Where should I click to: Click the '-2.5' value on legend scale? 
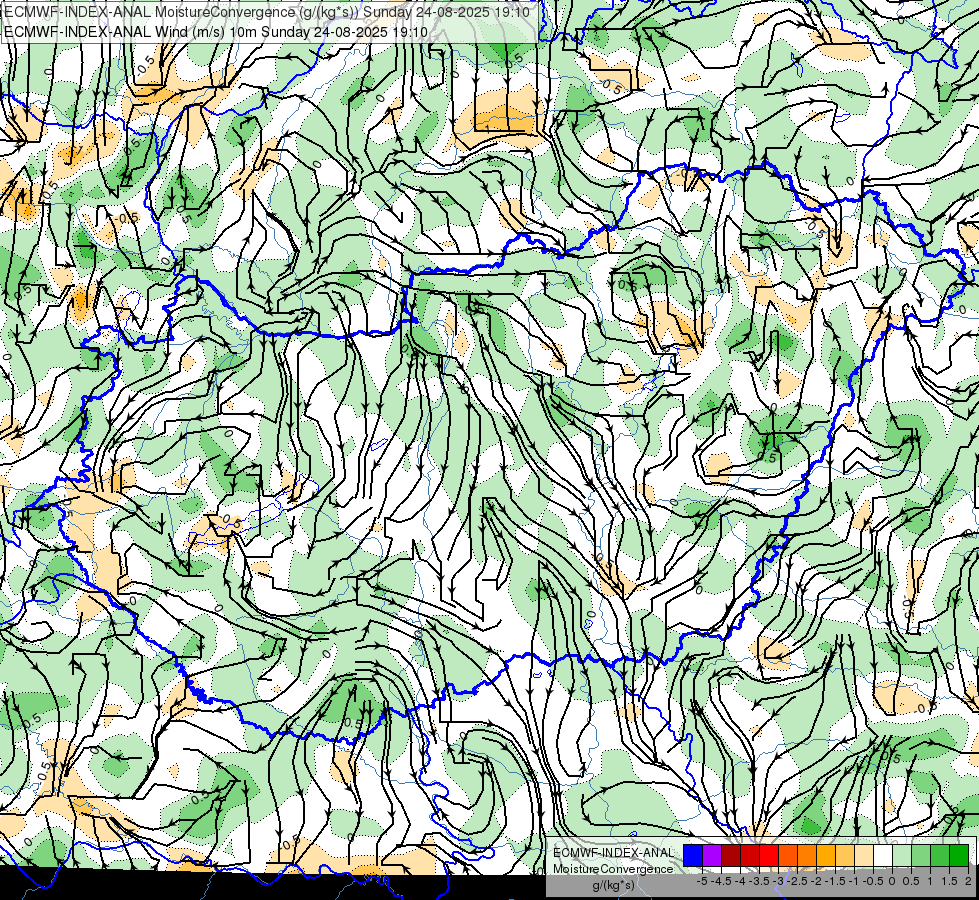tap(797, 881)
